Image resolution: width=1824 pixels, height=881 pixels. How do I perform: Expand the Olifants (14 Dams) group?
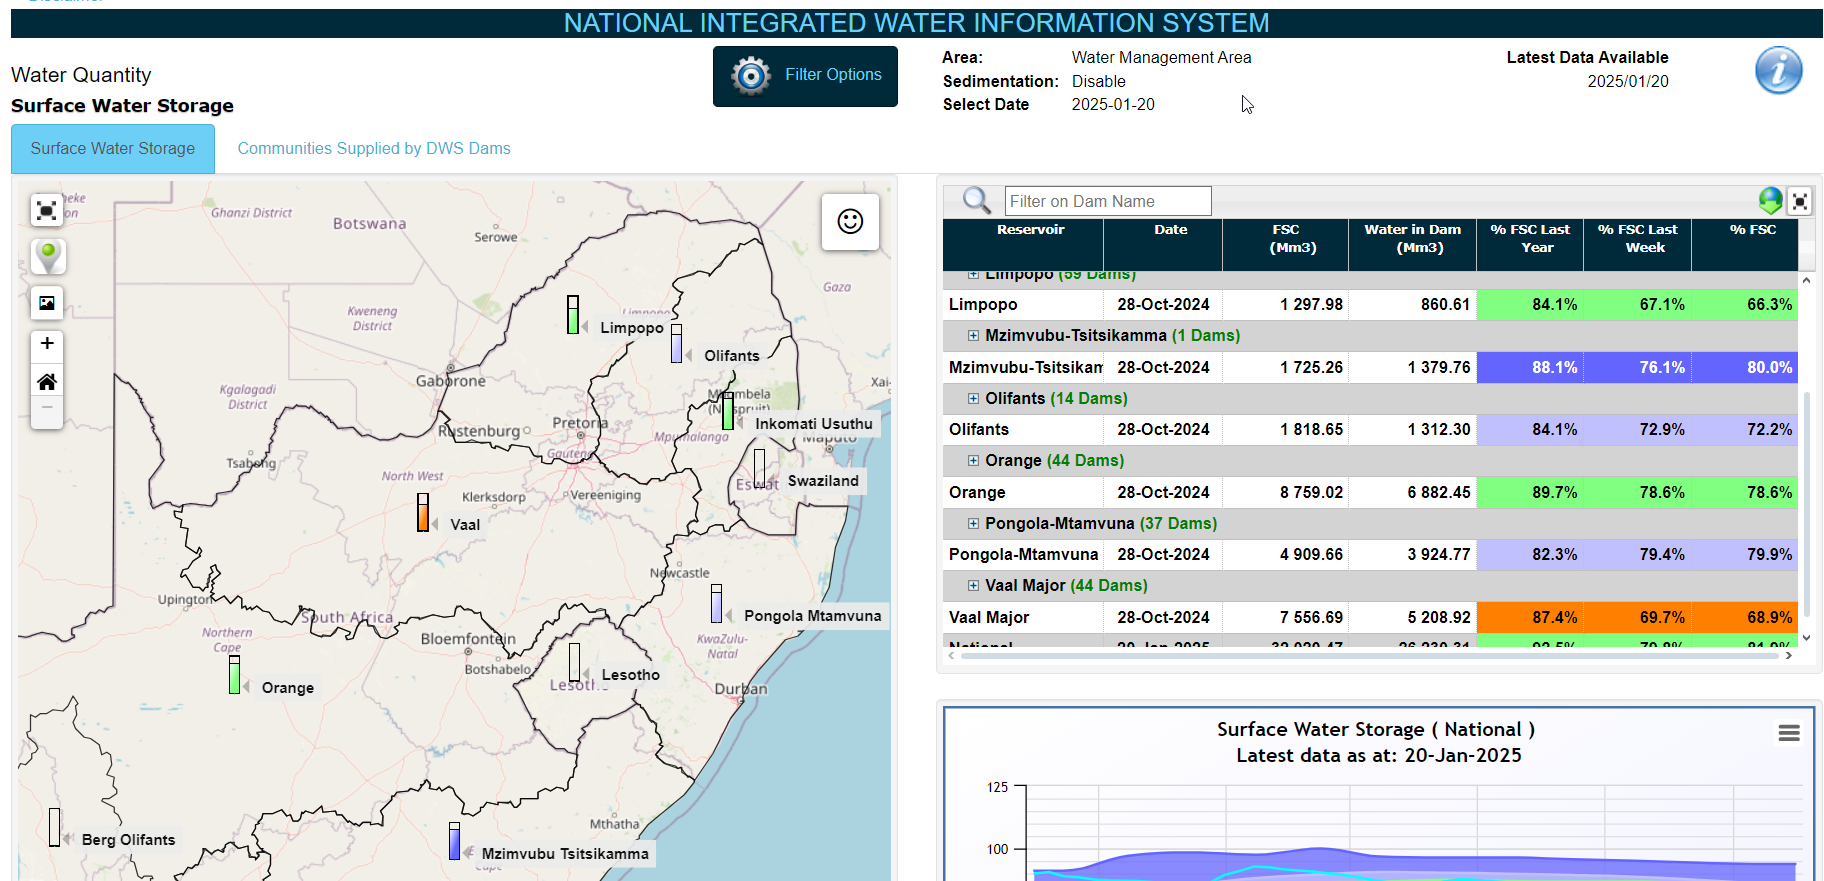click(973, 399)
